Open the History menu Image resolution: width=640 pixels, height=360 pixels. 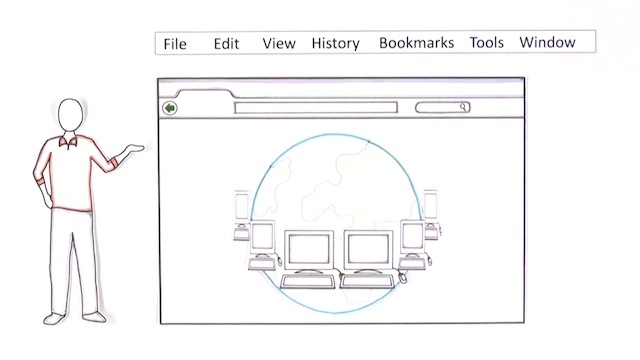(336, 43)
